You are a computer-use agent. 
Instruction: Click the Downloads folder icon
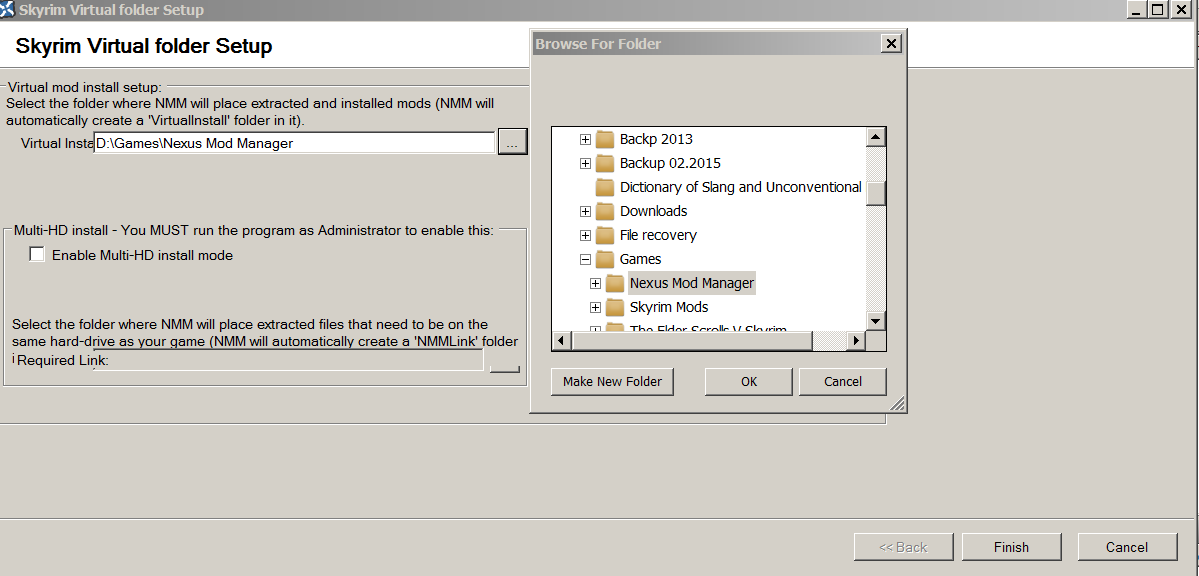pos(605,211)
